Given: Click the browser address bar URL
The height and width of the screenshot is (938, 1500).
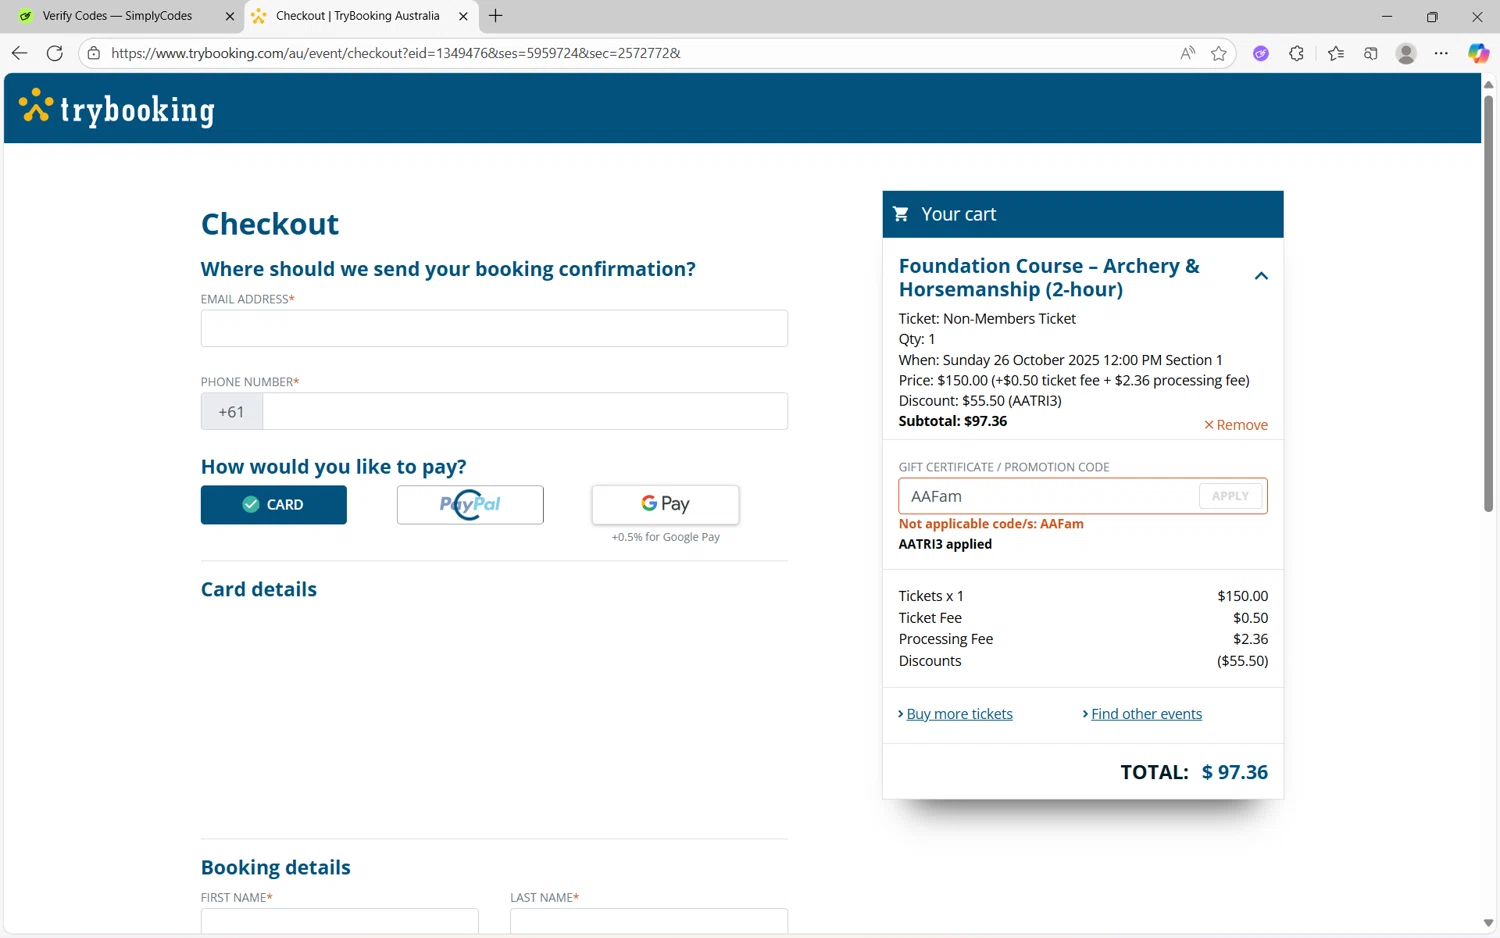Looking at the screenshot, I should point(396,53).
